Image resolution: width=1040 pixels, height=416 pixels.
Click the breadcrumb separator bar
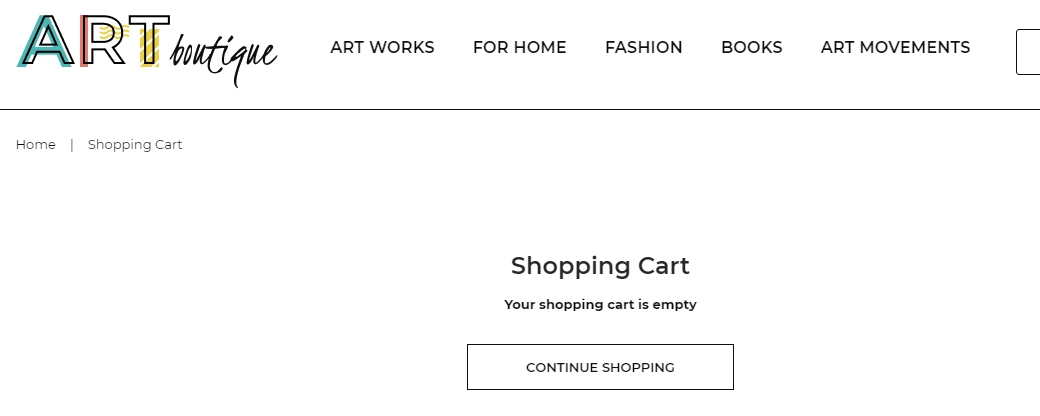coord(72,145)
